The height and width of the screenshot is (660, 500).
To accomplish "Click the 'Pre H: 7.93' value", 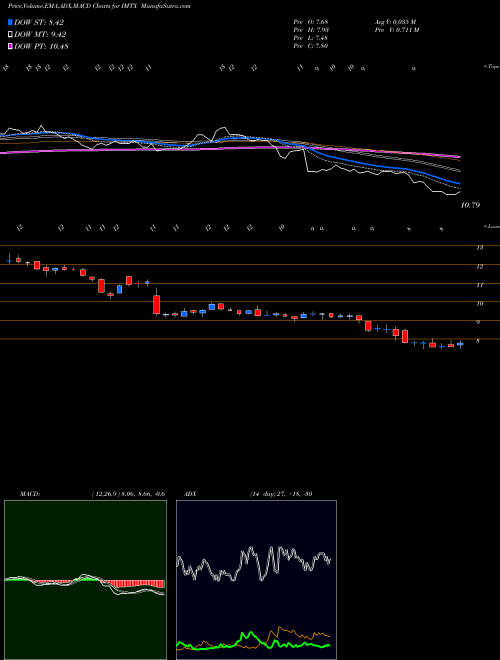I will click(x=311, y=30).
